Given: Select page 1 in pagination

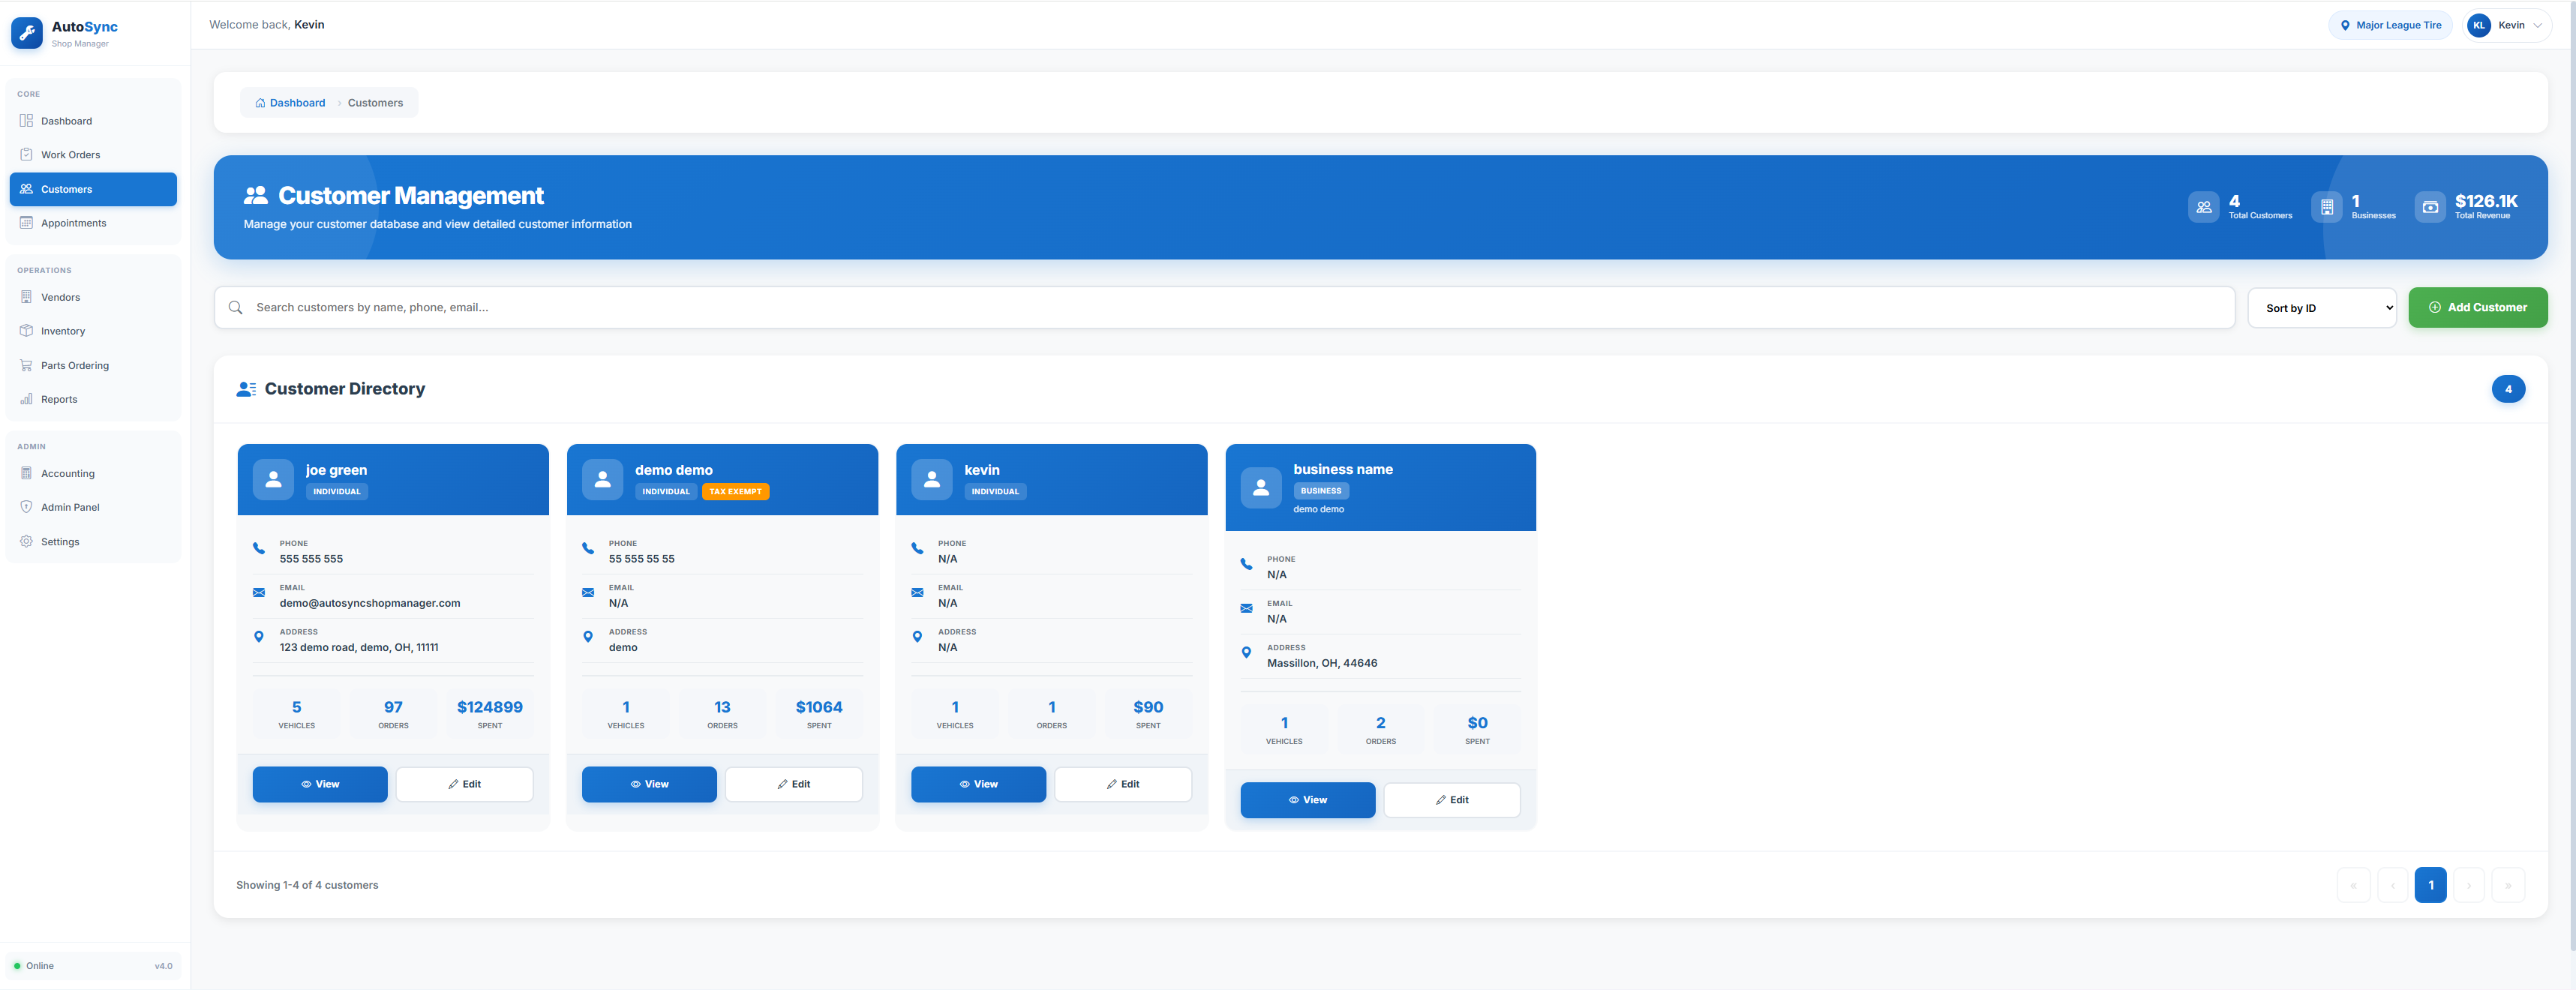Looking at the screenshot, I should [2431, 885].
